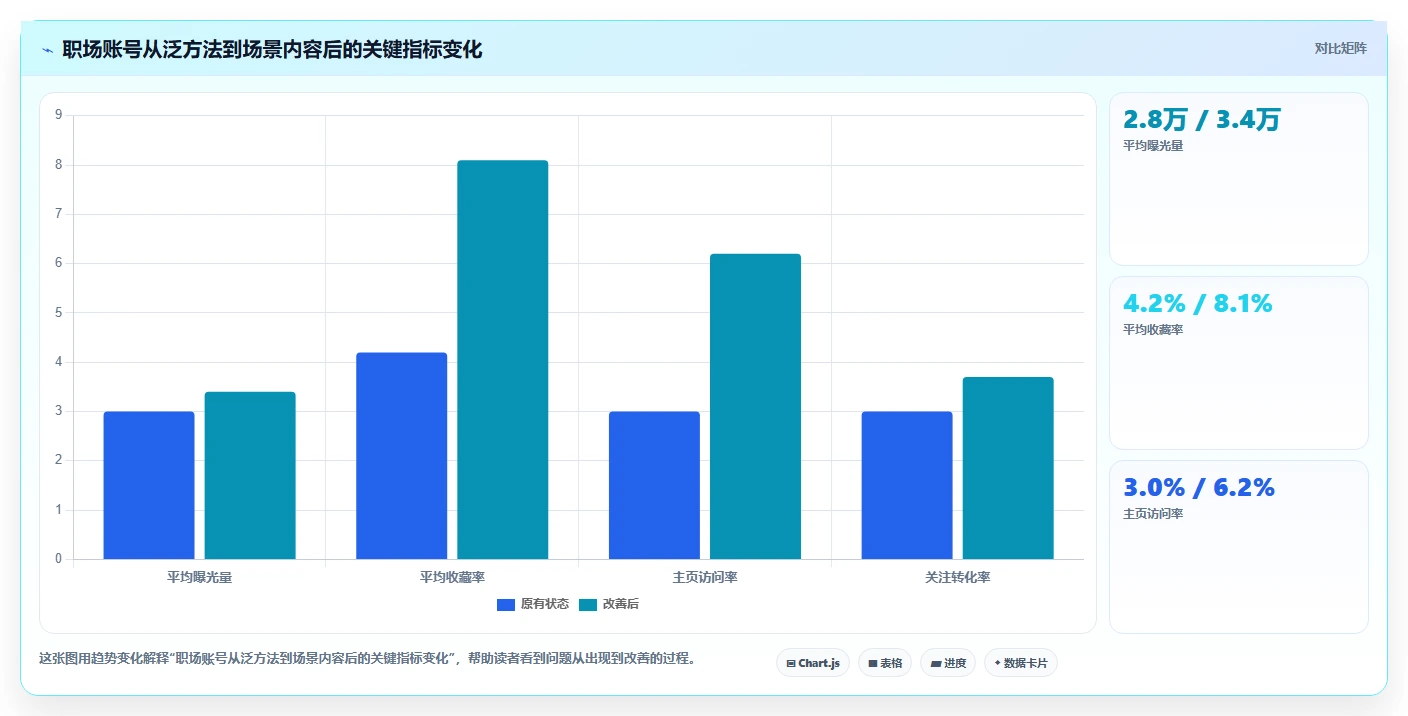Click the 平均曝光量 caption in first card
1408x716 pixels.
1153,146
